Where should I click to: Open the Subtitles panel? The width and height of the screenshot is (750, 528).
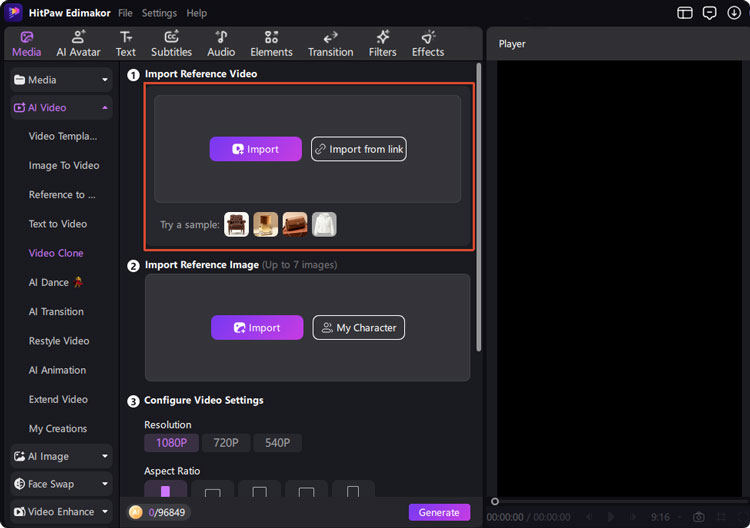171,44
